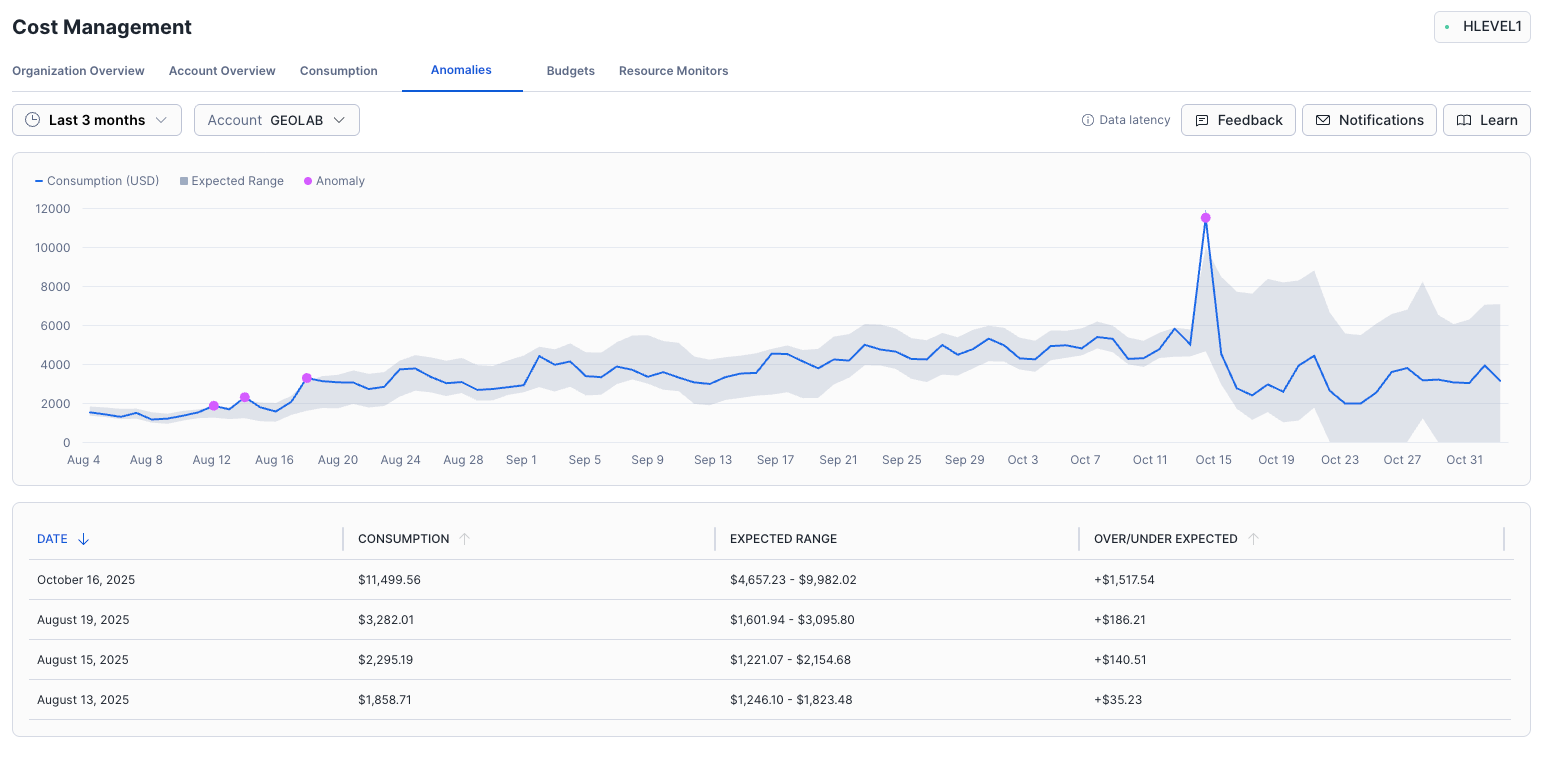
Task: Click the clock icon in the time filter
Action: (30, 119)
